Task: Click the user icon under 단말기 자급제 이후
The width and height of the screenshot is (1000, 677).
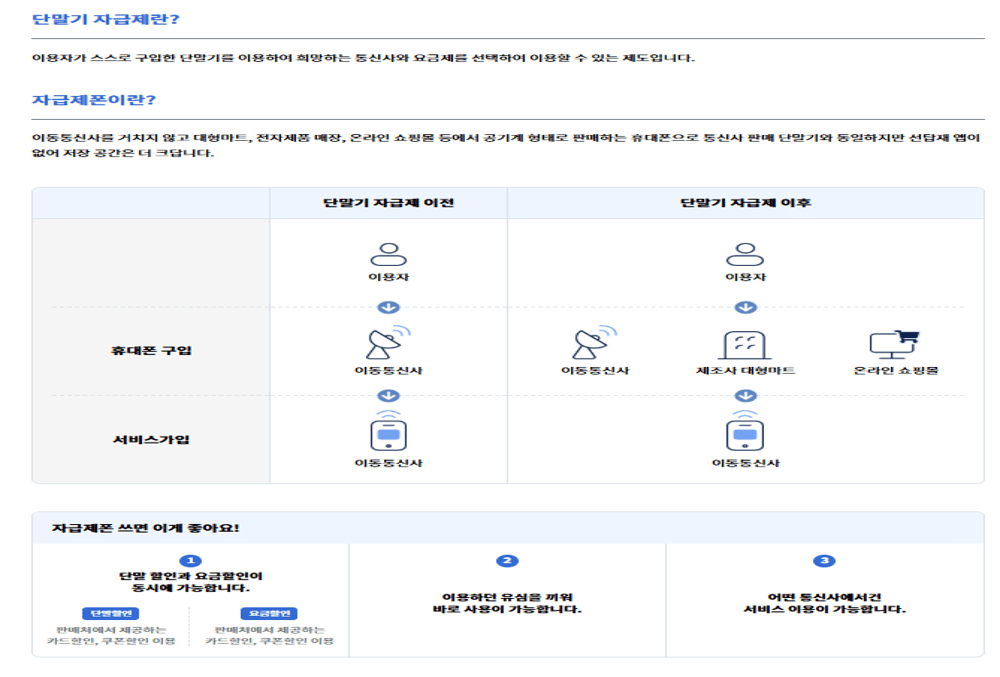Action: coord(745,254)
